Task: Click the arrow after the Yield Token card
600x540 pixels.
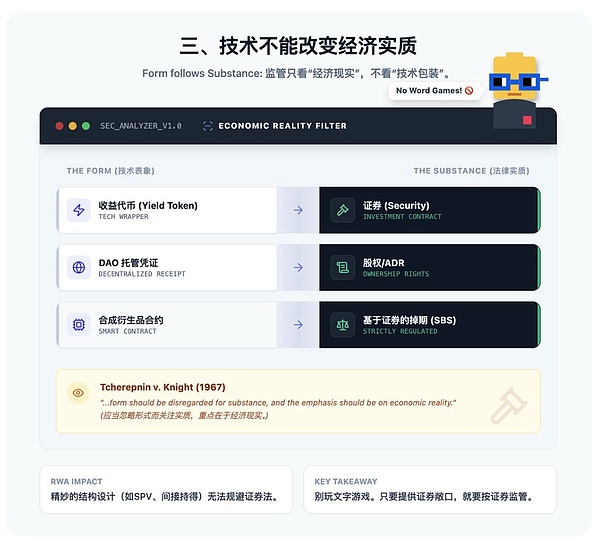Action: 298,210
